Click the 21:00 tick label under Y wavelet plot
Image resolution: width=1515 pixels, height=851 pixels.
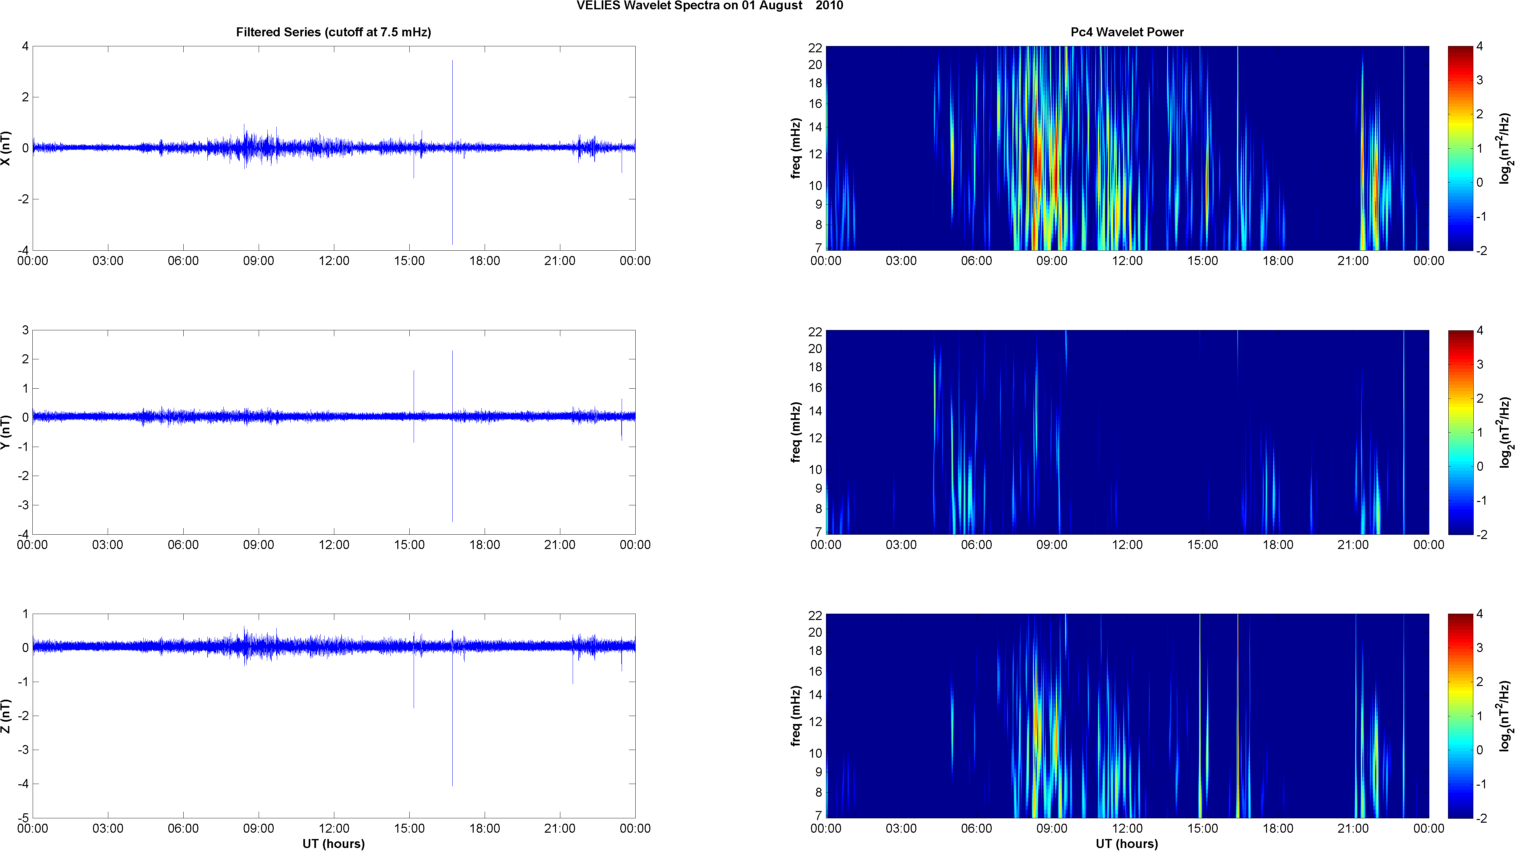(1353, 545)
